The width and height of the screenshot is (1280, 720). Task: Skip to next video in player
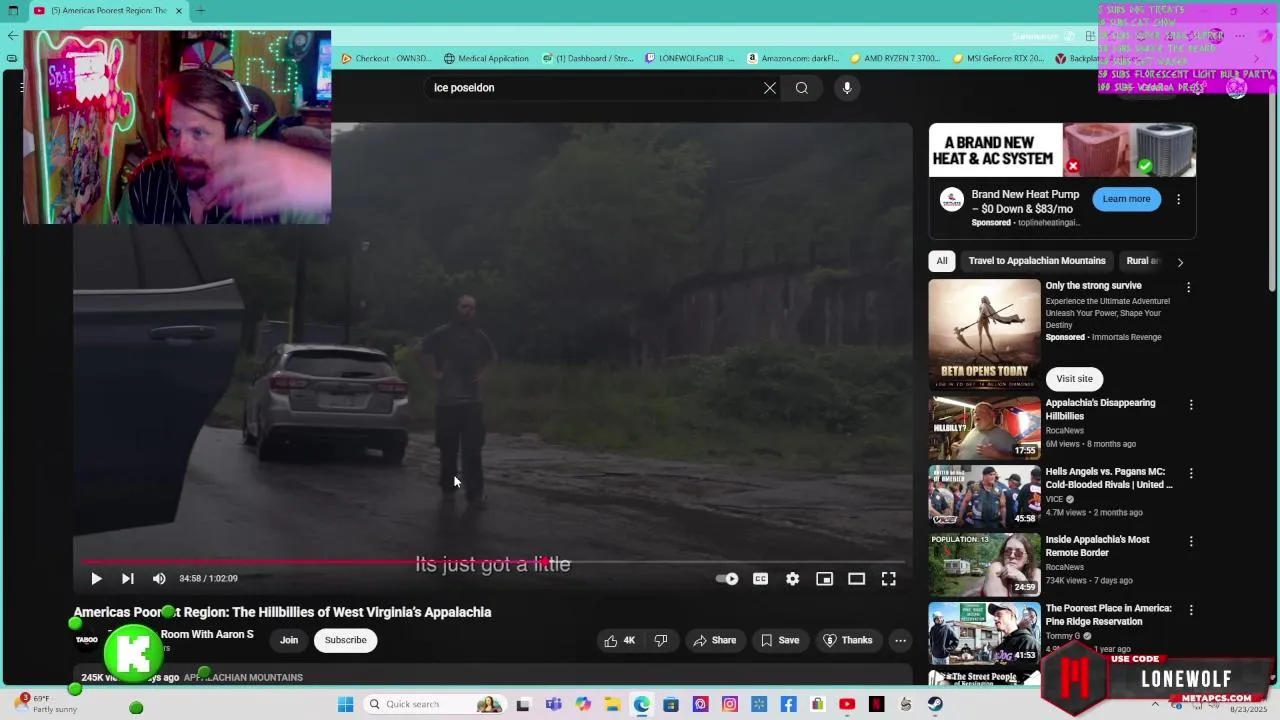(x=128, y=579)
